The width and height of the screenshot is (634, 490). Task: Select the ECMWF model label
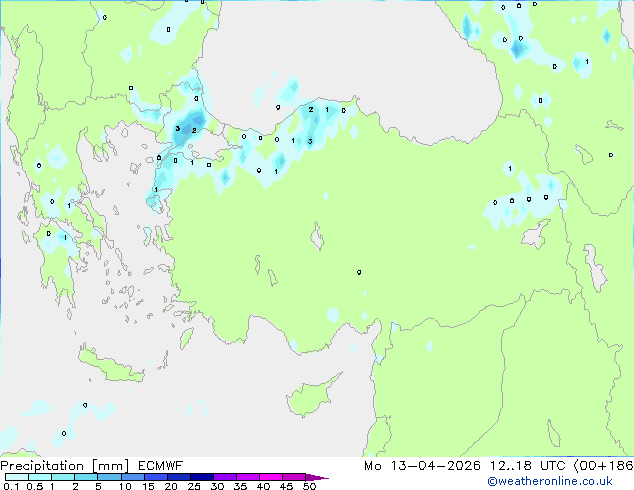(161, 466)
